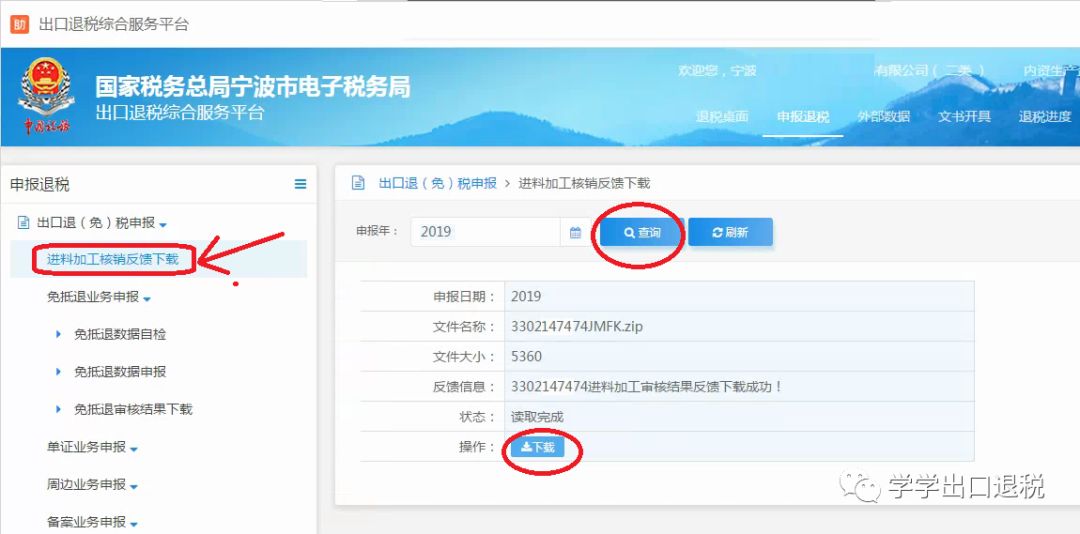Click the breadcrumb document icon

tap(357, 183)
